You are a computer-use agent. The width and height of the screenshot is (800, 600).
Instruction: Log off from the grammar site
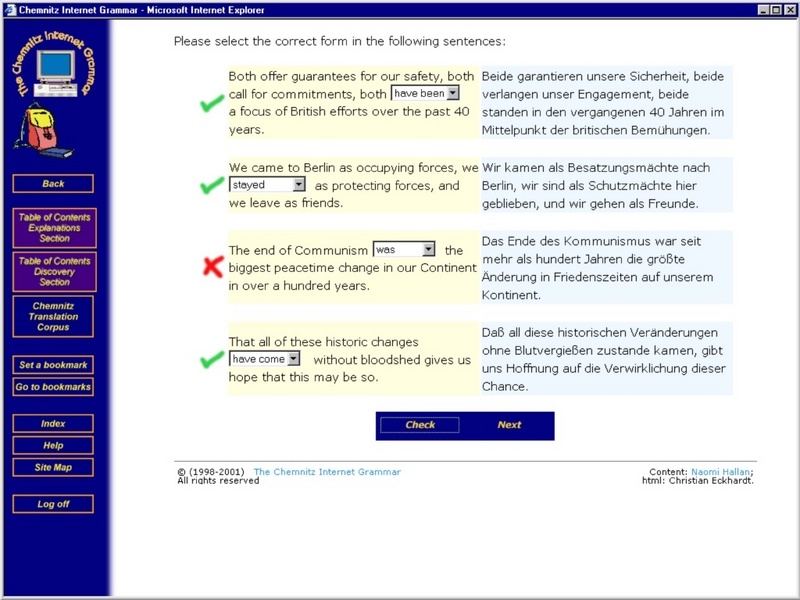[x=53, y=504]
